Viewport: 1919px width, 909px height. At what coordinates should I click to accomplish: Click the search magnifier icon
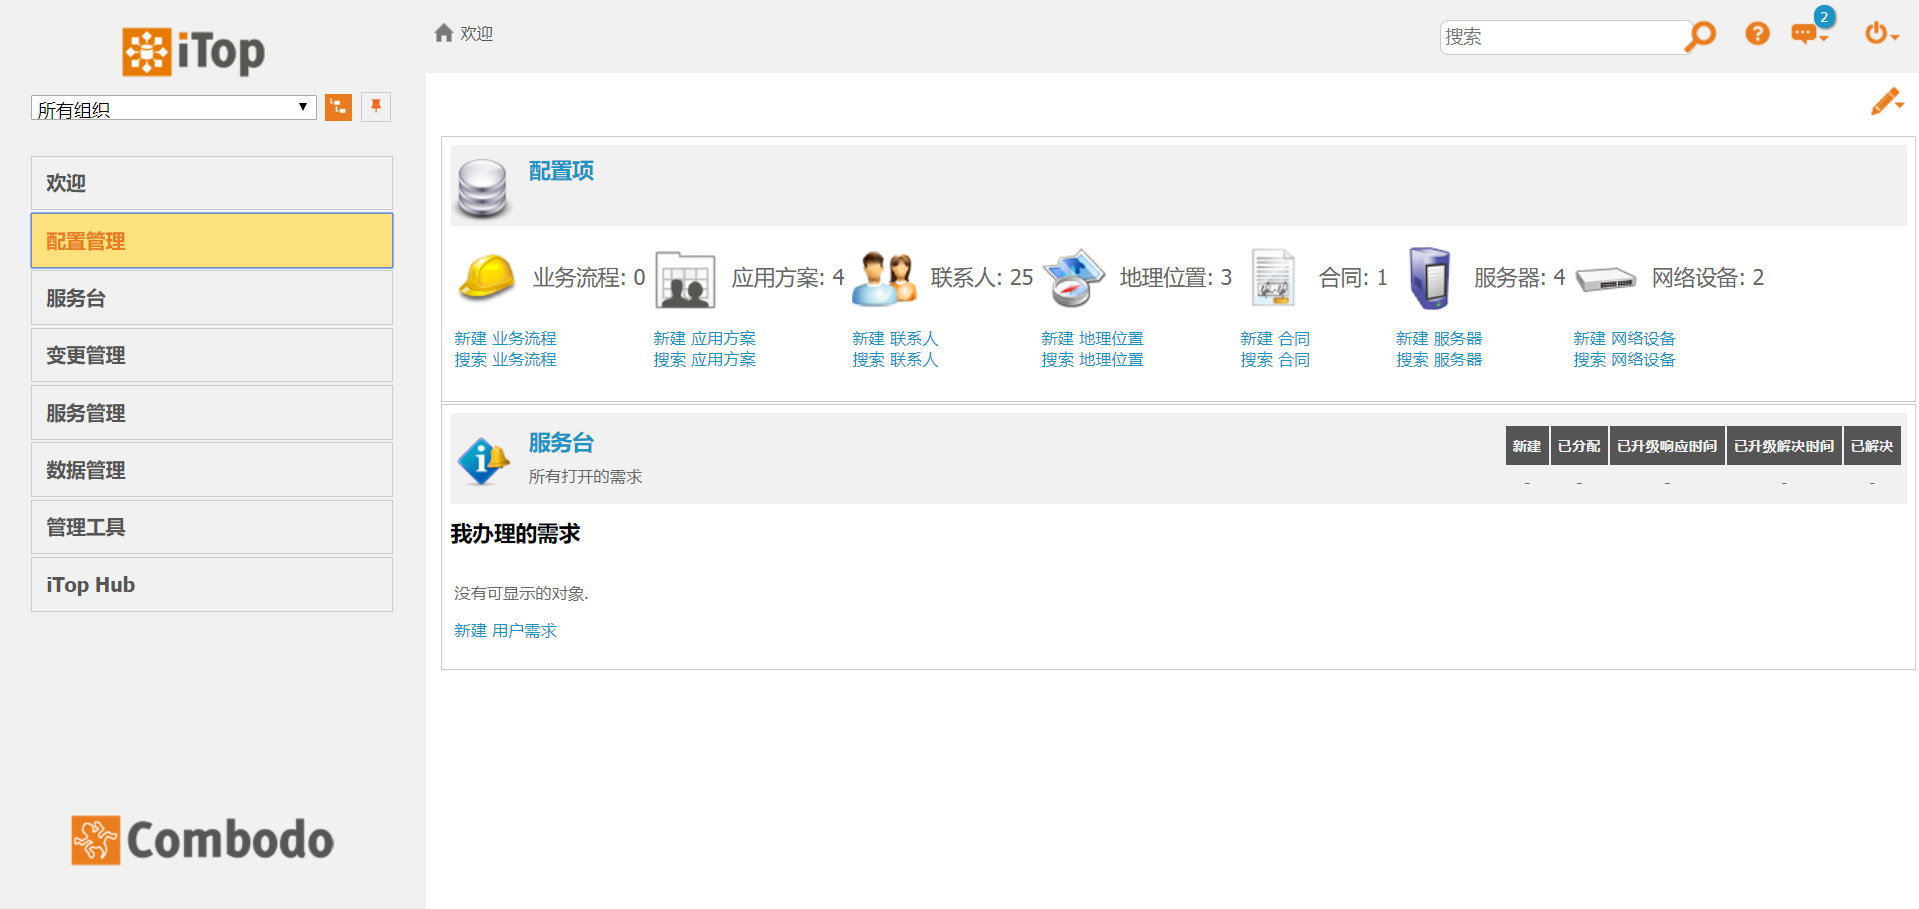coord(1700,36)
